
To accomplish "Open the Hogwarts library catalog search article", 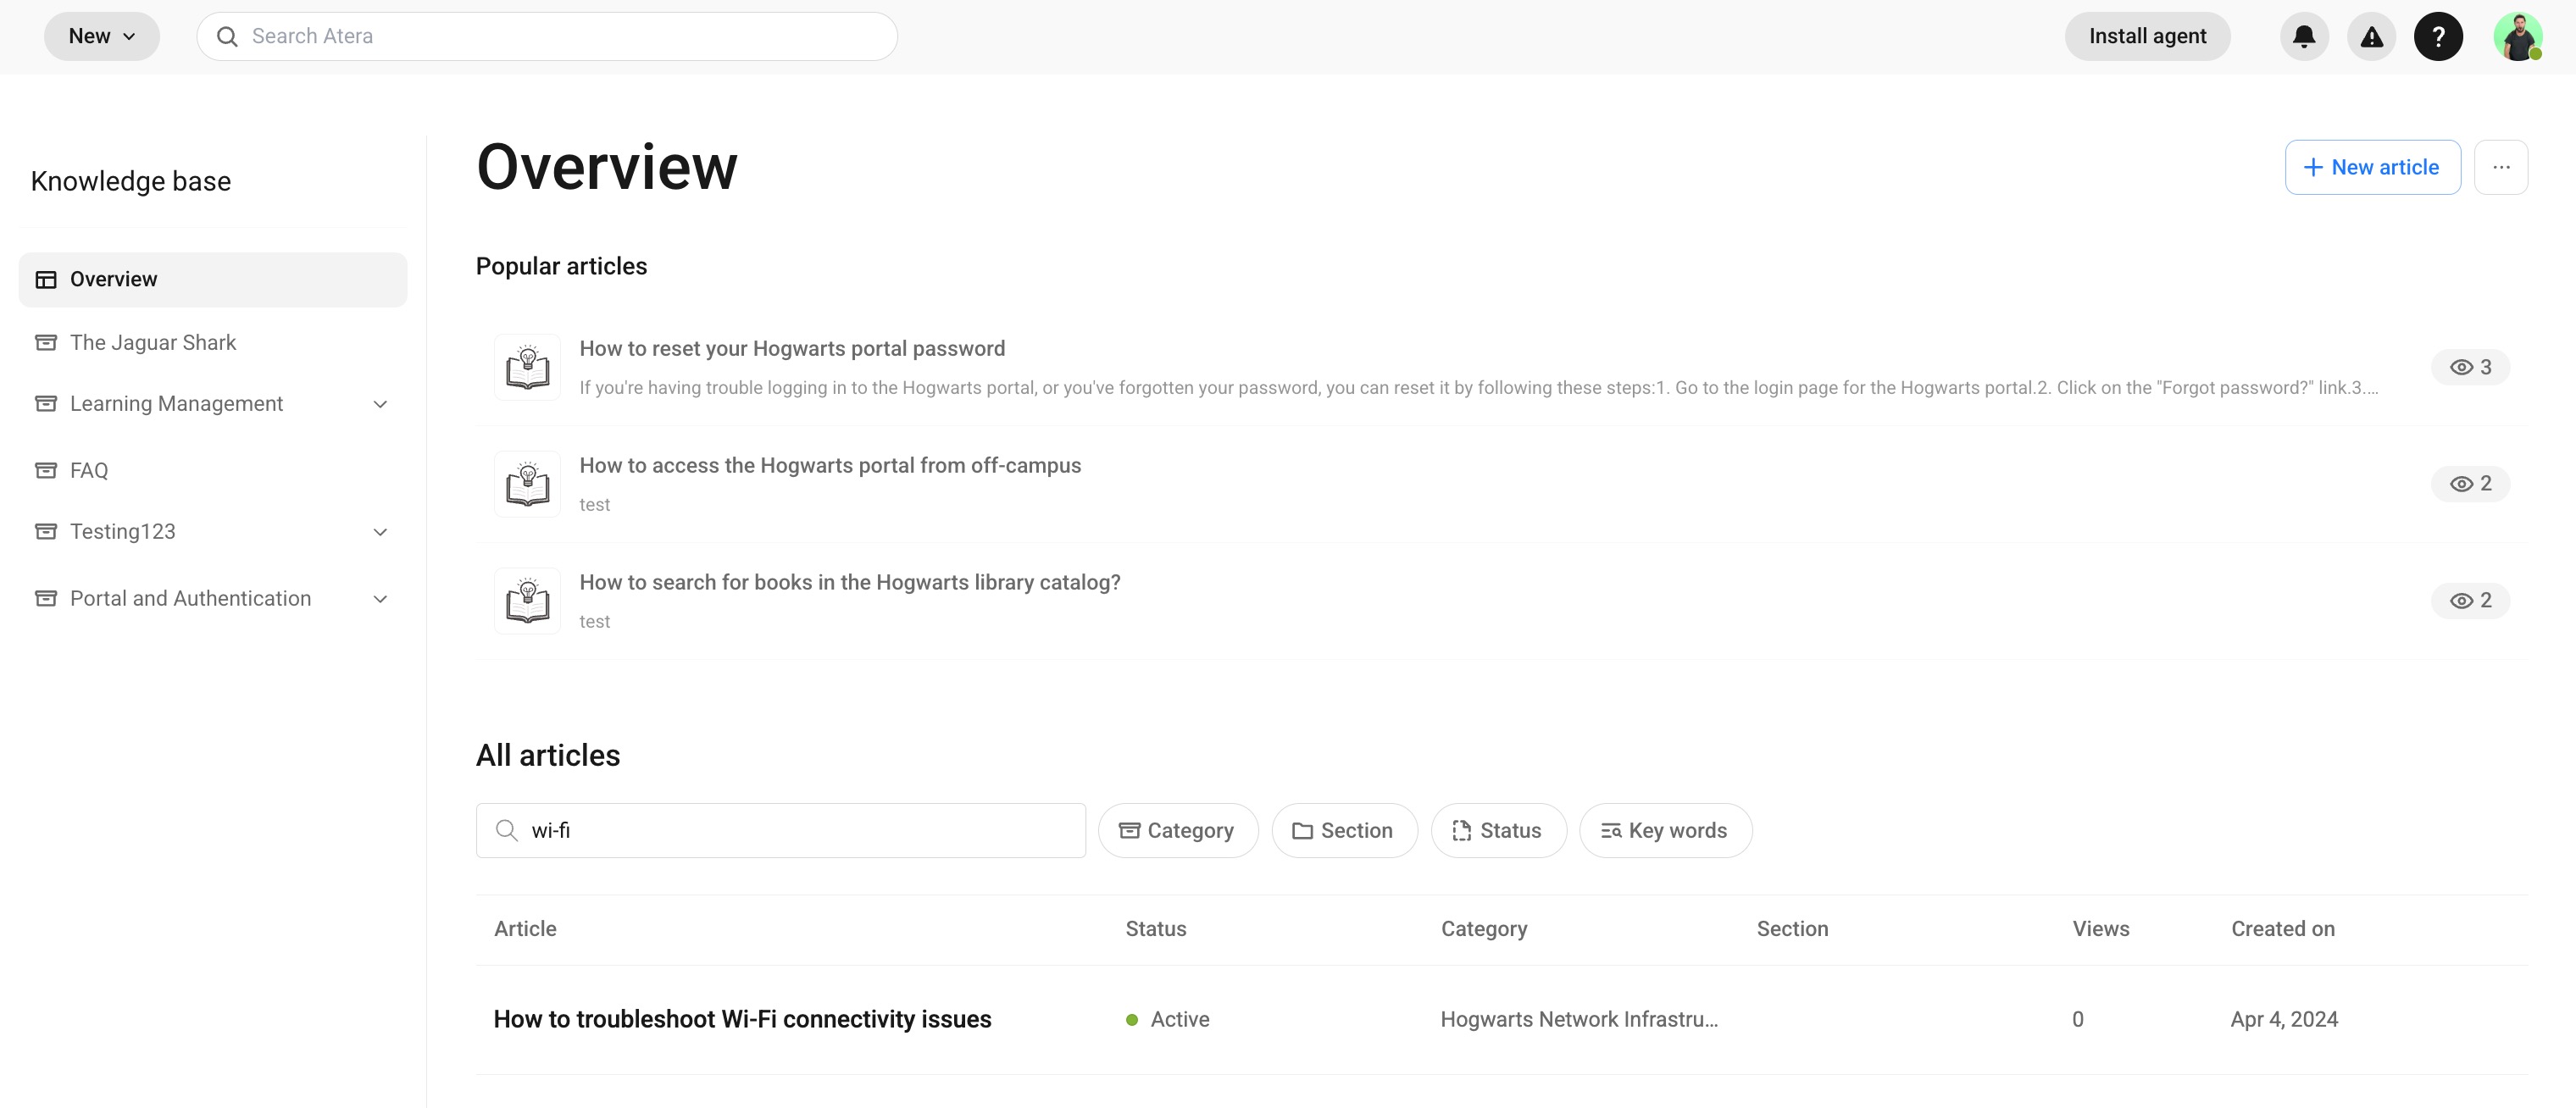I will (850, 583).
